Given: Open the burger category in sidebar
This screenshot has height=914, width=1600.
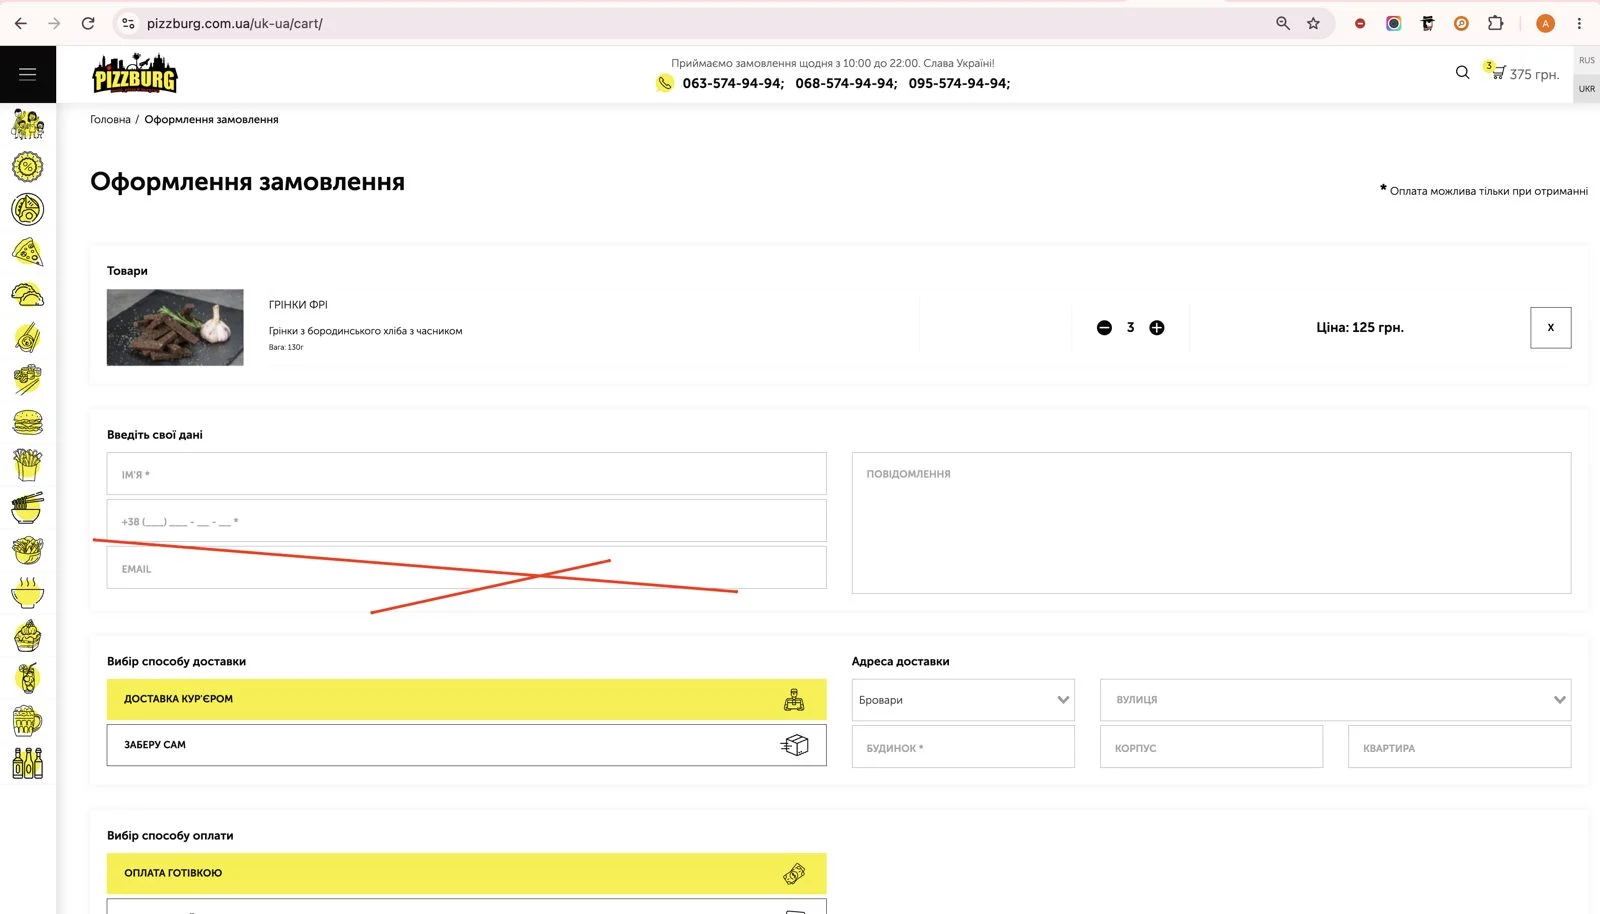Looking at the screenshot, I should (28, 423).
